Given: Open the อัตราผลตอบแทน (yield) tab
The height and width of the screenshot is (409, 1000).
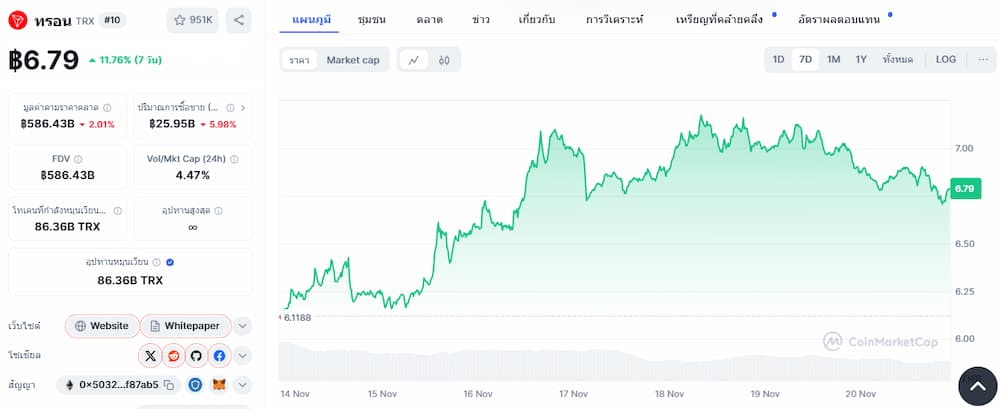Looking at the screenshot, I should [838, 19].
